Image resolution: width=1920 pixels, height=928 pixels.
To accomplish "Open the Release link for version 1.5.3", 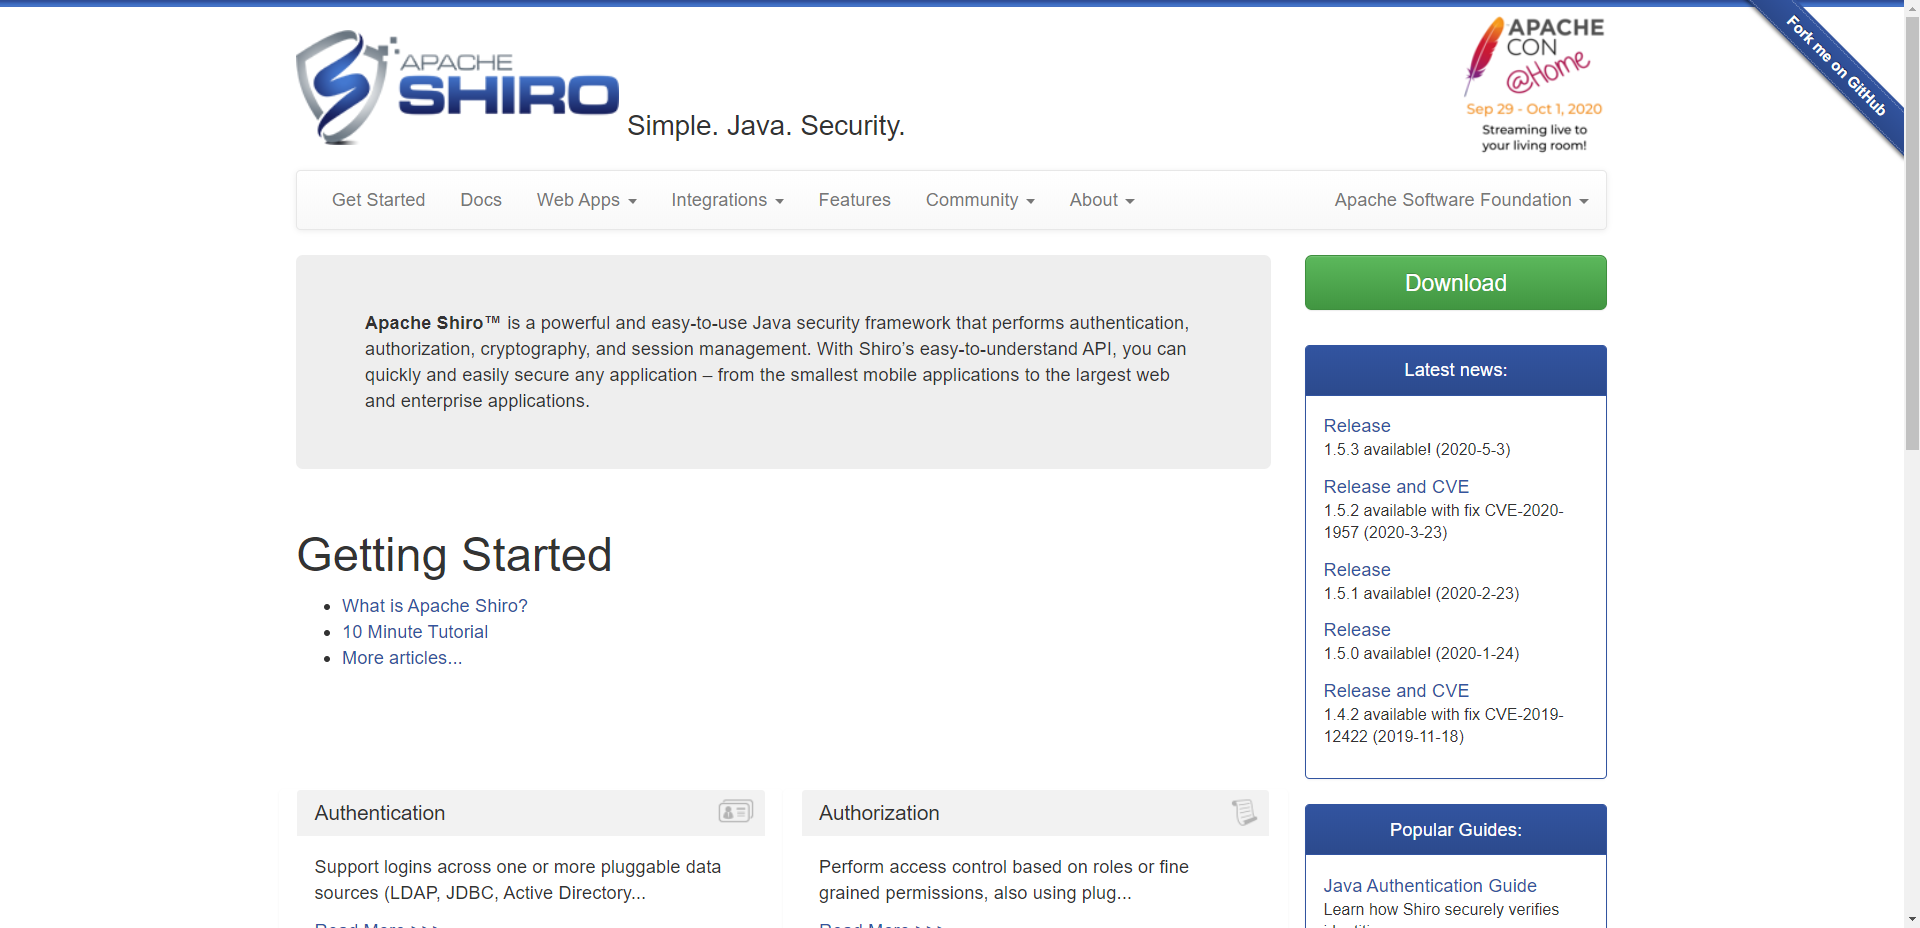I will [1356, 426].
